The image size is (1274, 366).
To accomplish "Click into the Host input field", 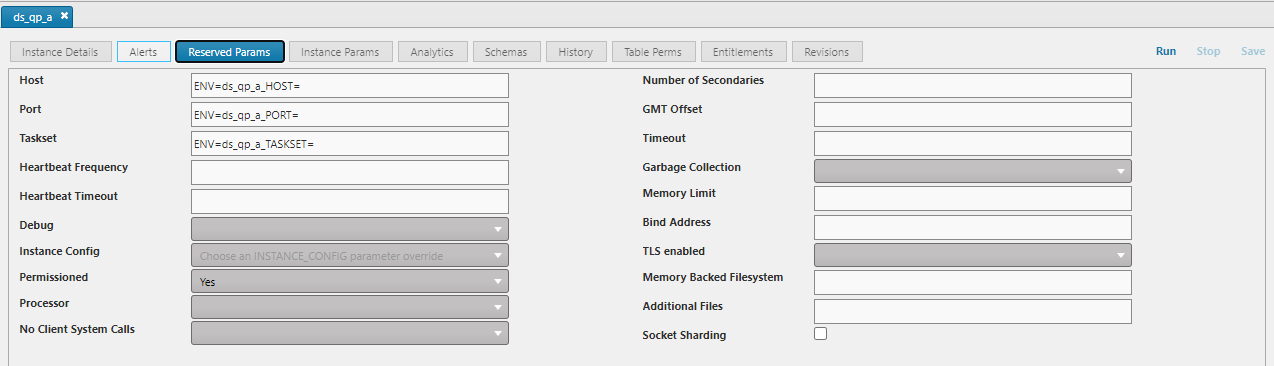I will click(x=350, y=85).
